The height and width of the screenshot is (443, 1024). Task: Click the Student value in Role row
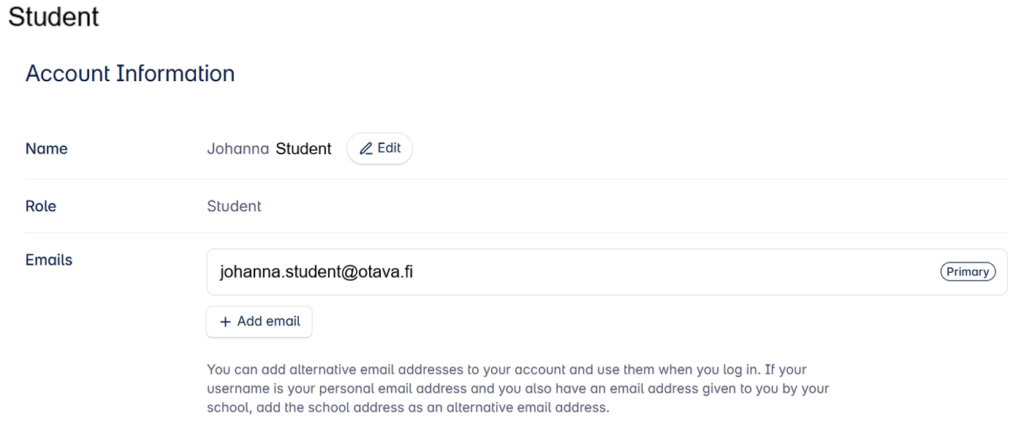[x=234, y=206]
